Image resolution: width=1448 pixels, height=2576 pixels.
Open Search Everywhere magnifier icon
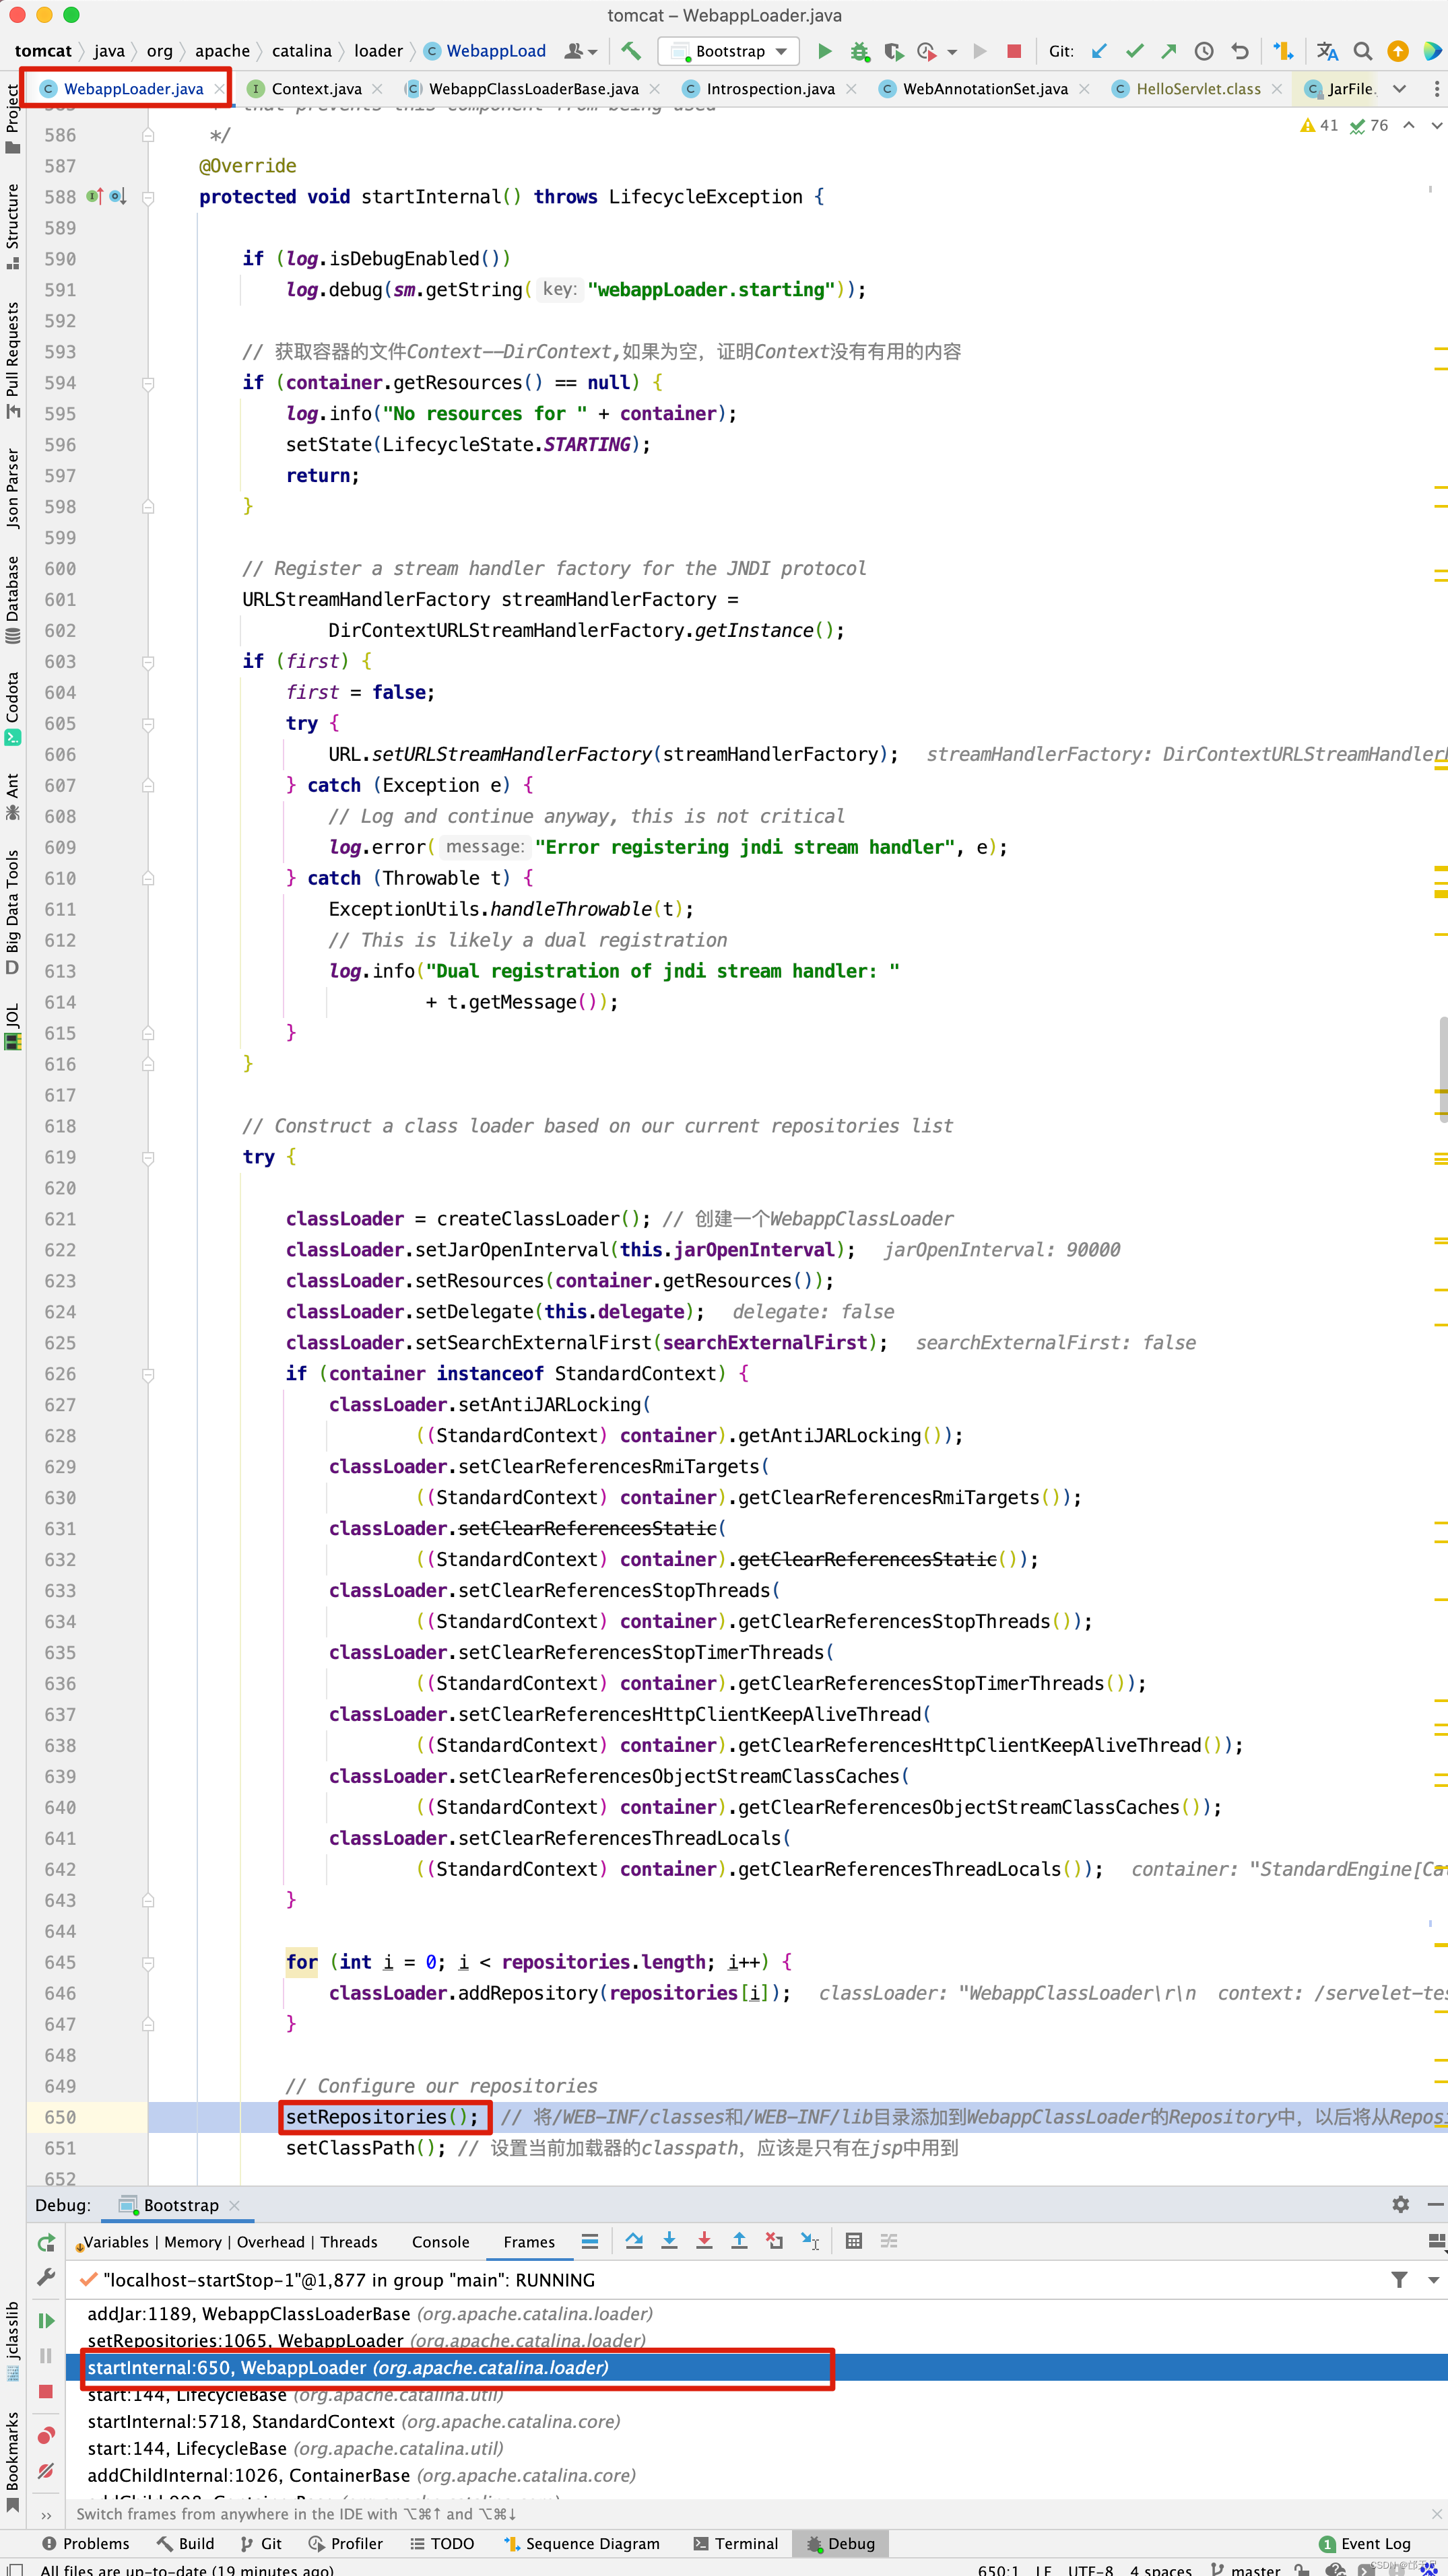point(1362,51)
